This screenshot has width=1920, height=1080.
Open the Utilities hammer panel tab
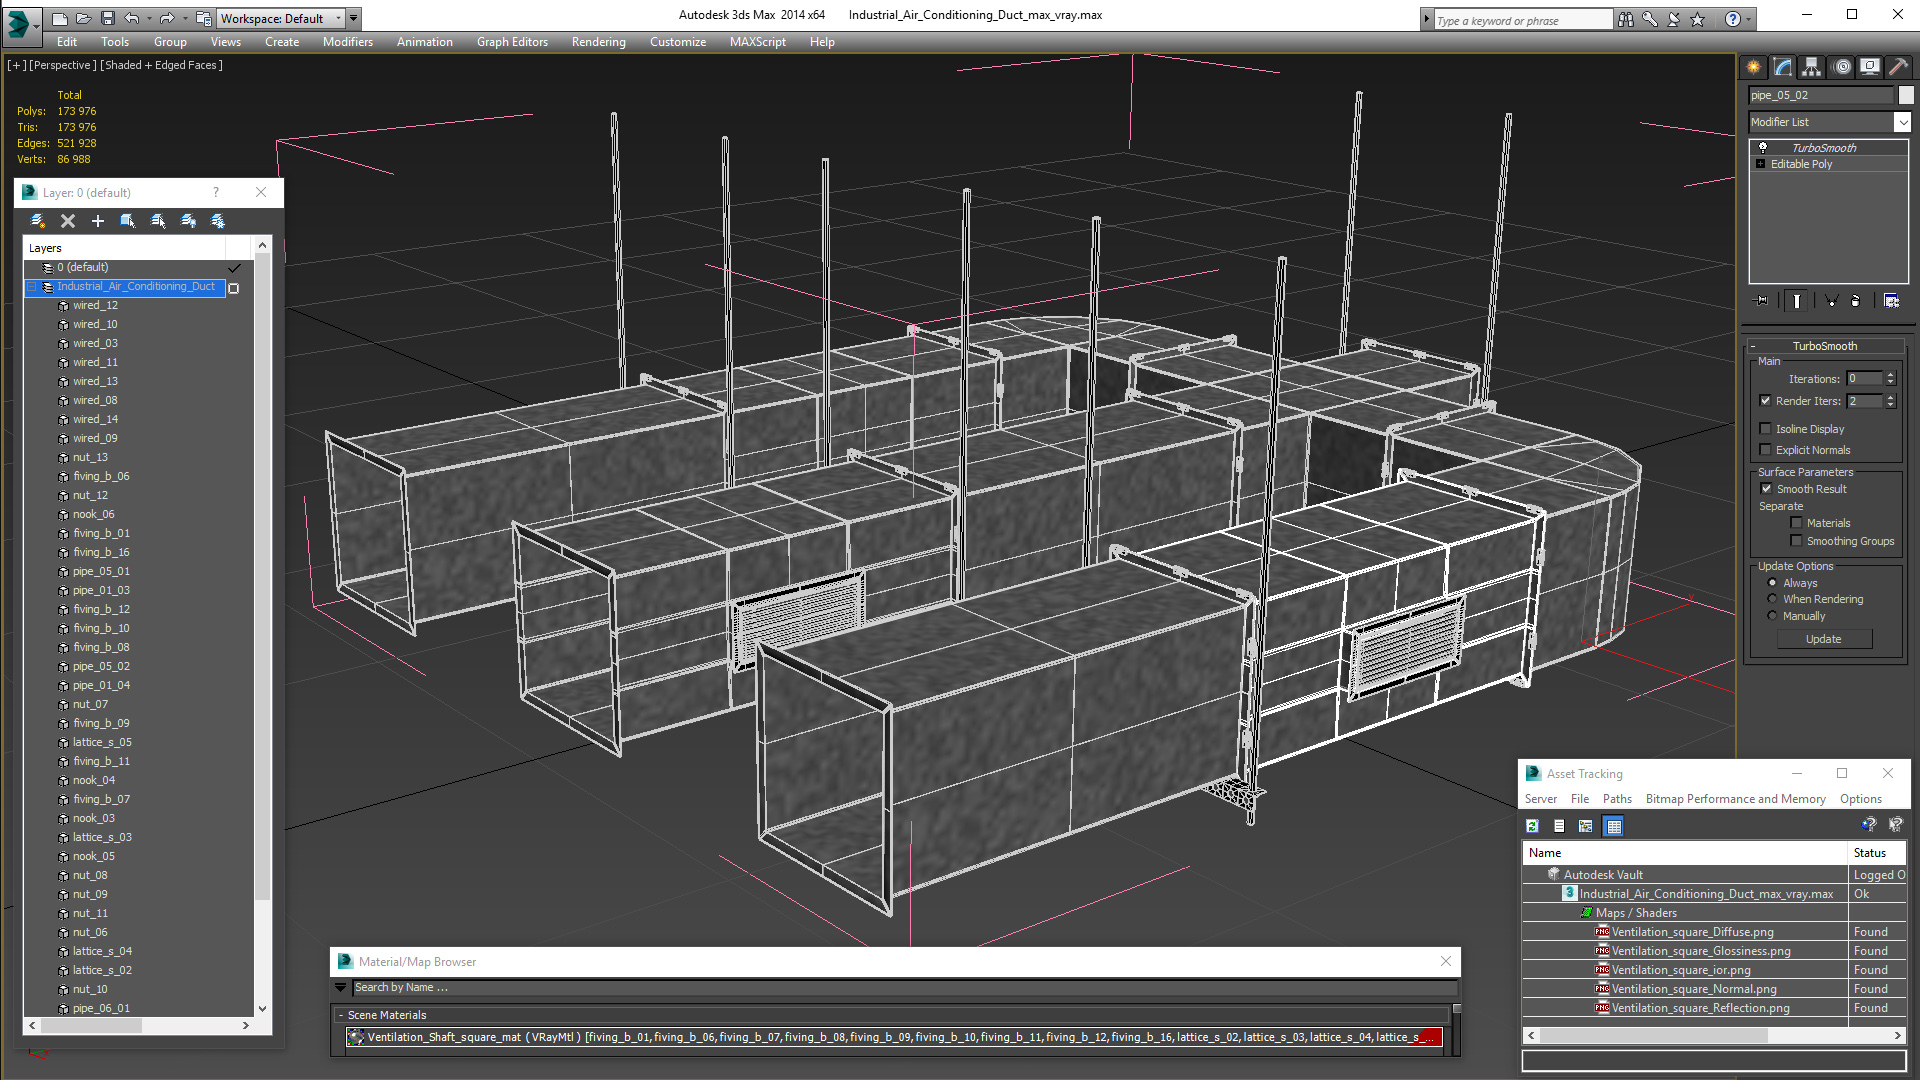pyautogui.click(x=1898, y=67)
